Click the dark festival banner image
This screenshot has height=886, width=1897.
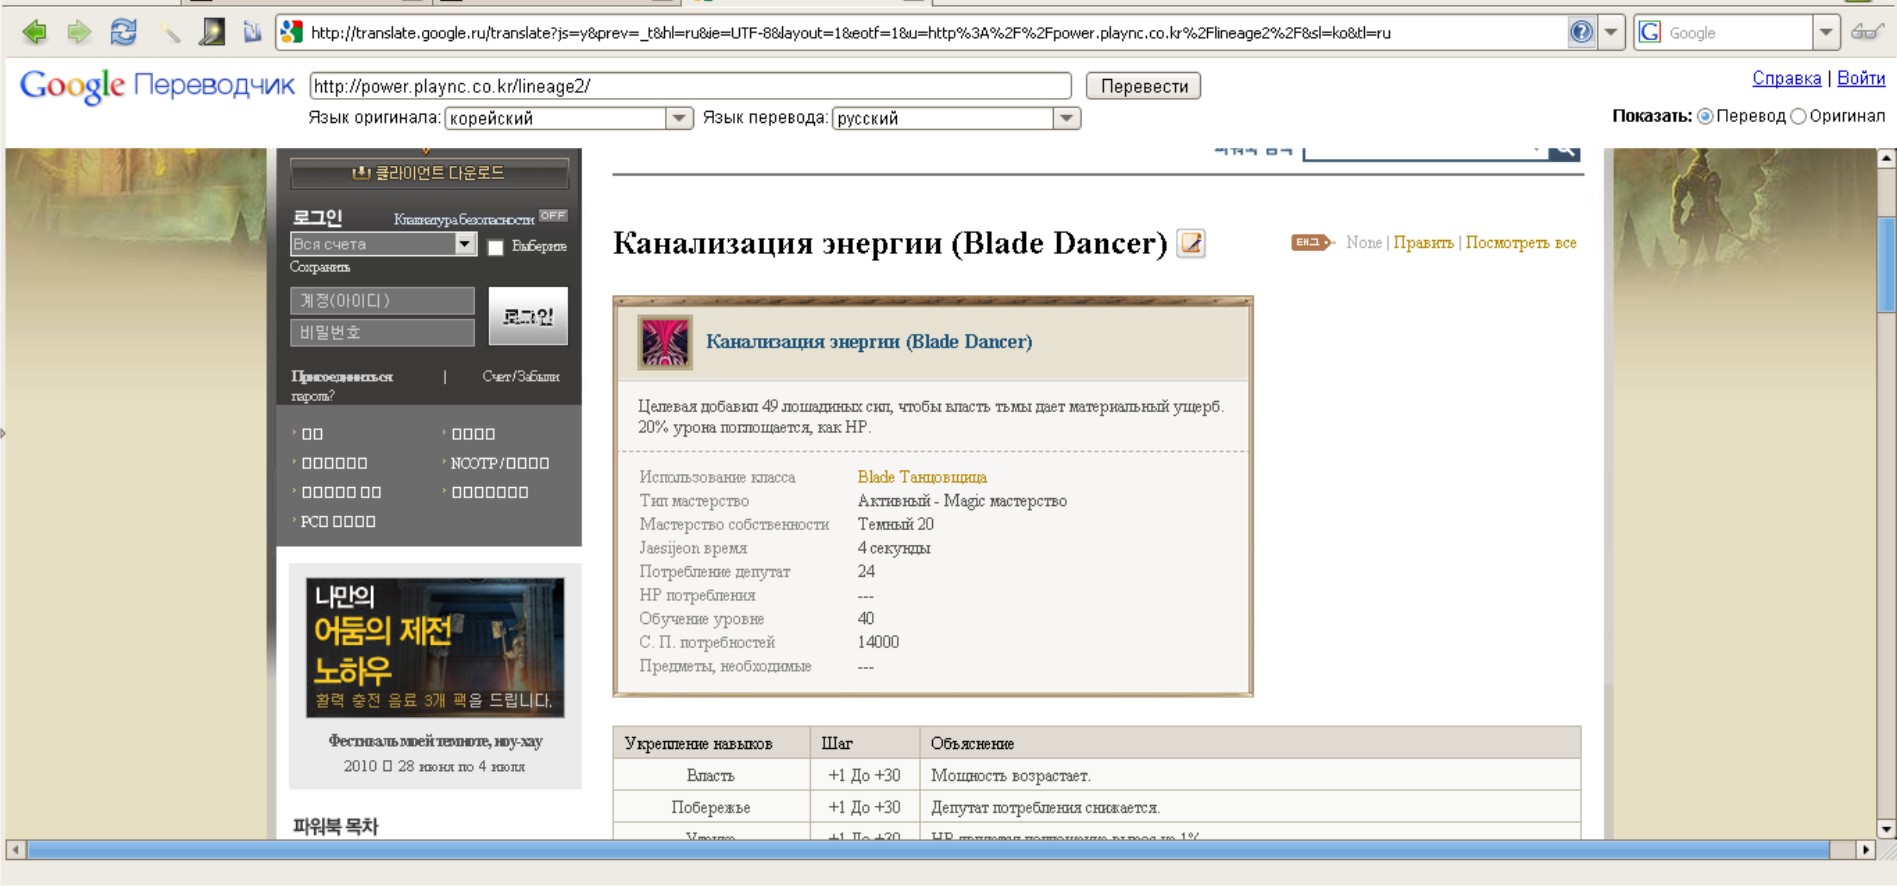coord(435,648)
